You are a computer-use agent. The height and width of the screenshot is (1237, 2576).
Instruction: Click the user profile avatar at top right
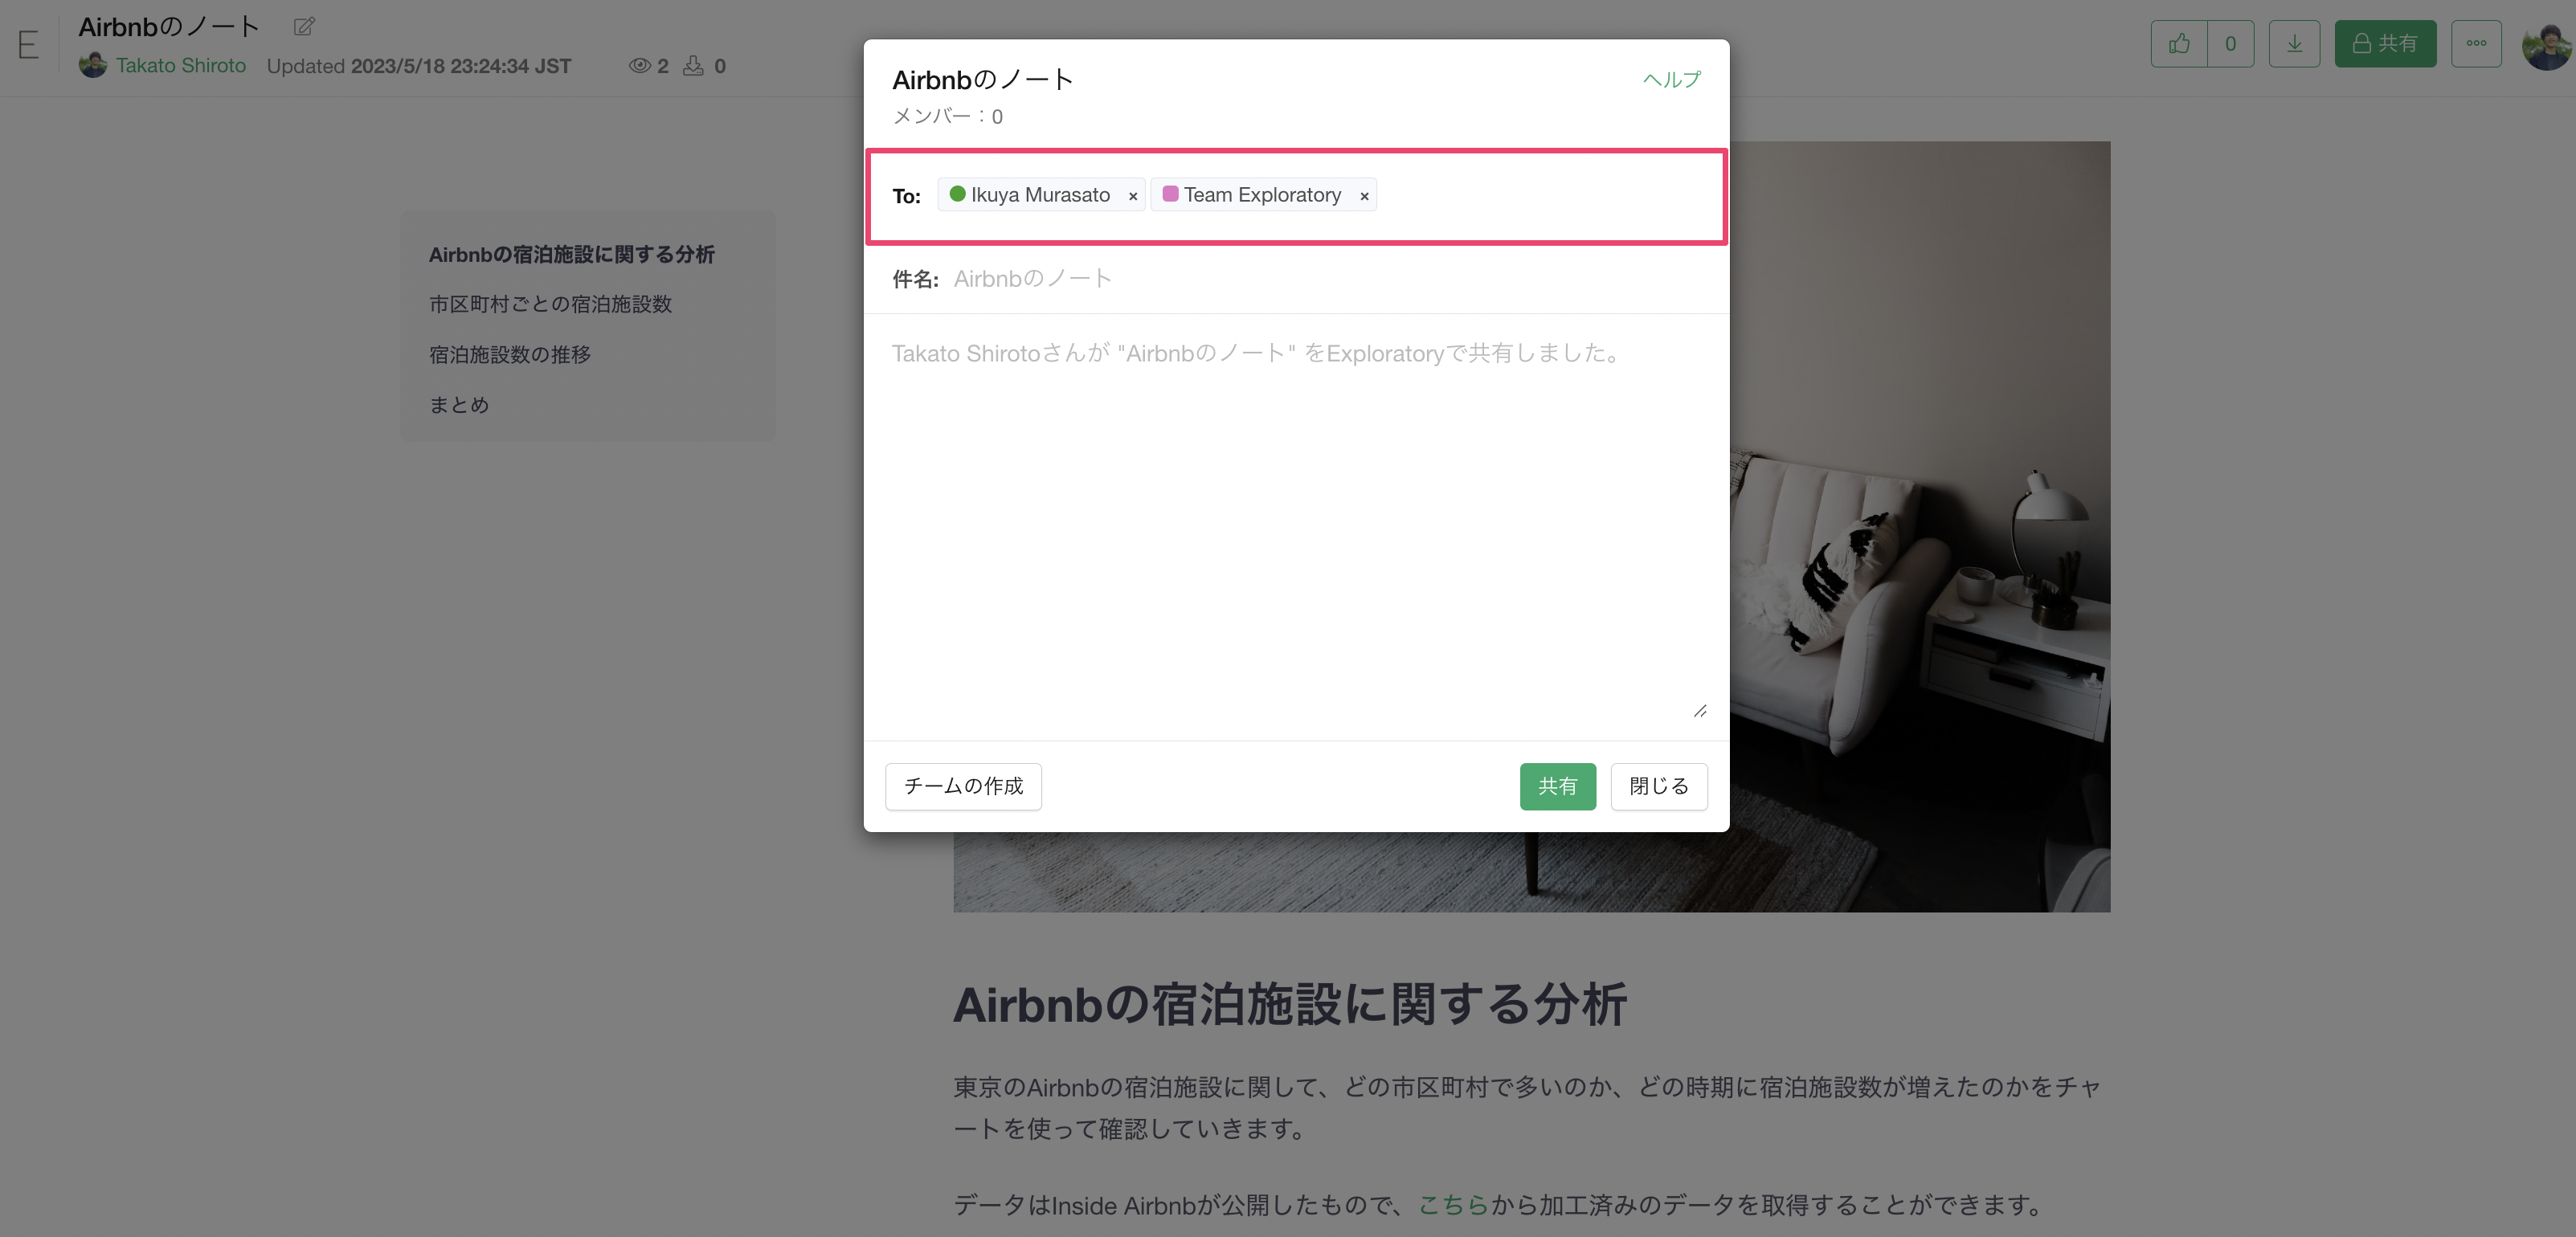(x=2546, y=46)
